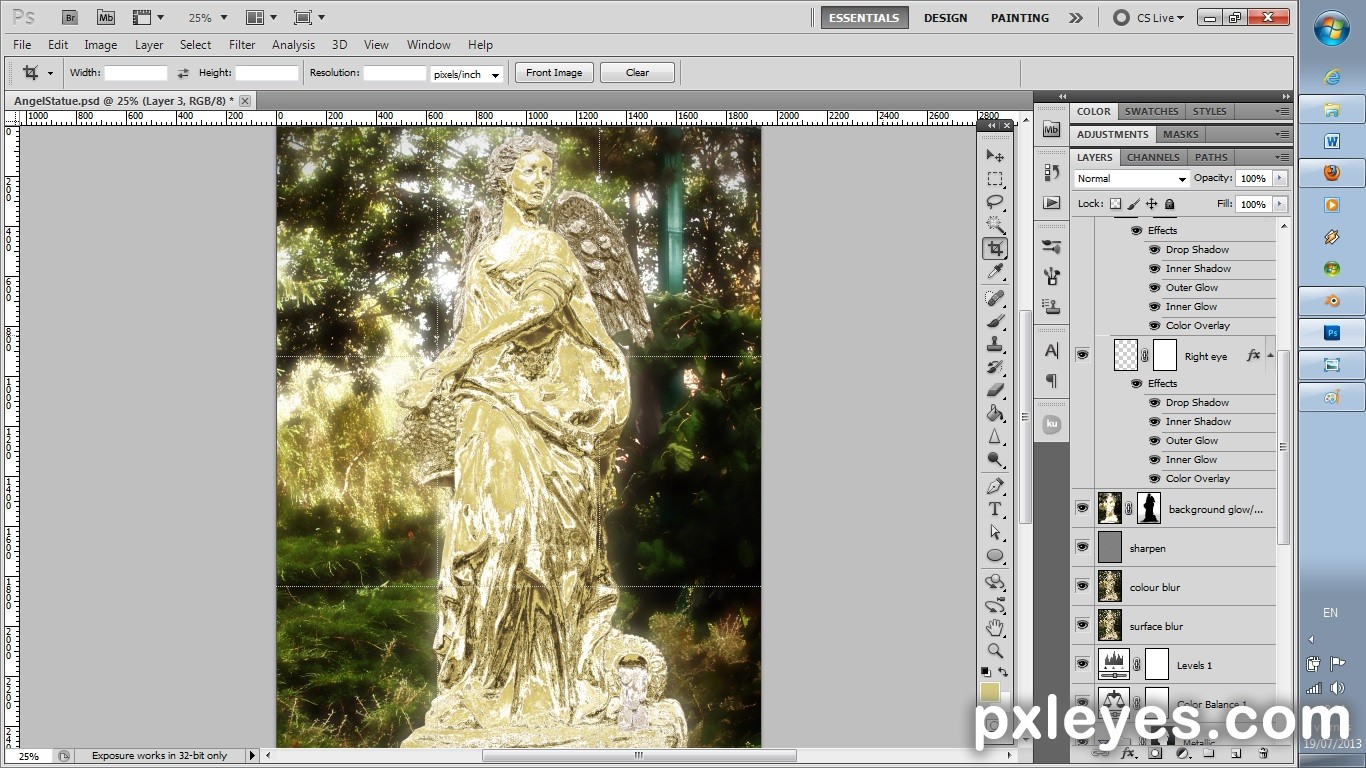Collapse effects of Right eye layer
Viewport: 1366px width, 768px height.
[1270, 355]
